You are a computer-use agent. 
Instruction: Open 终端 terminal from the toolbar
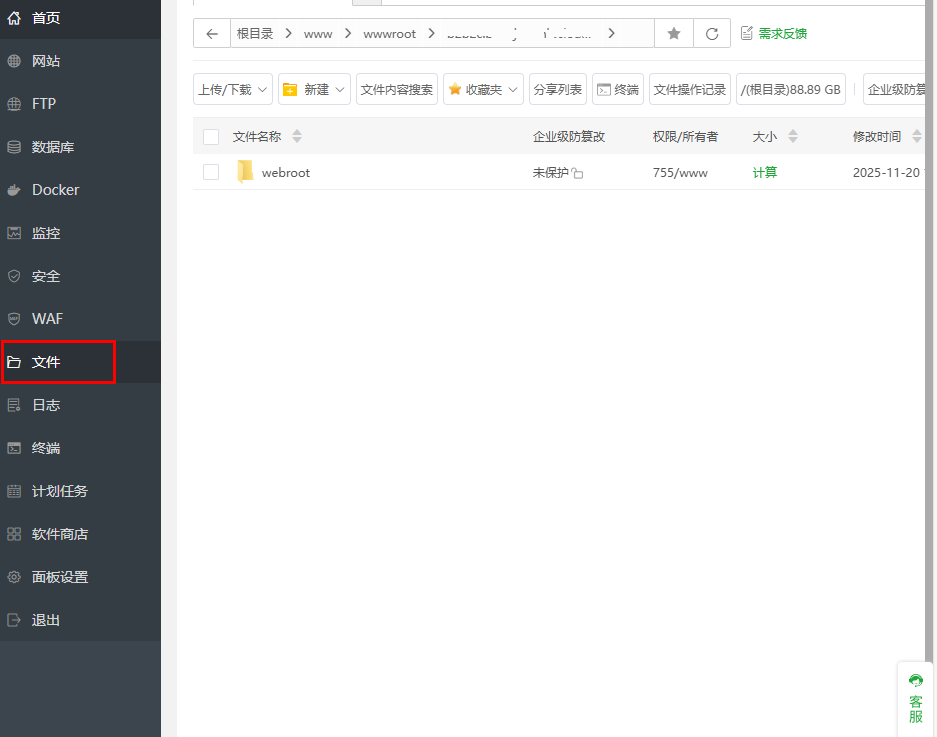coord(617,89)
